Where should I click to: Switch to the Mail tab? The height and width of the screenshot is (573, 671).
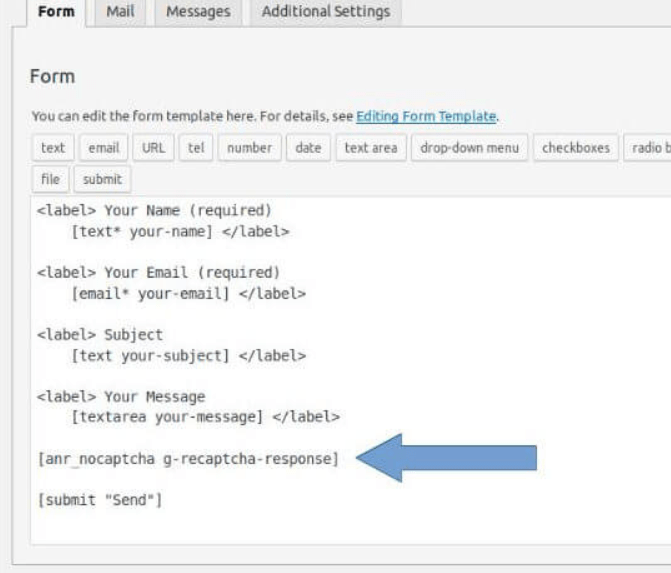pos(120,12)
